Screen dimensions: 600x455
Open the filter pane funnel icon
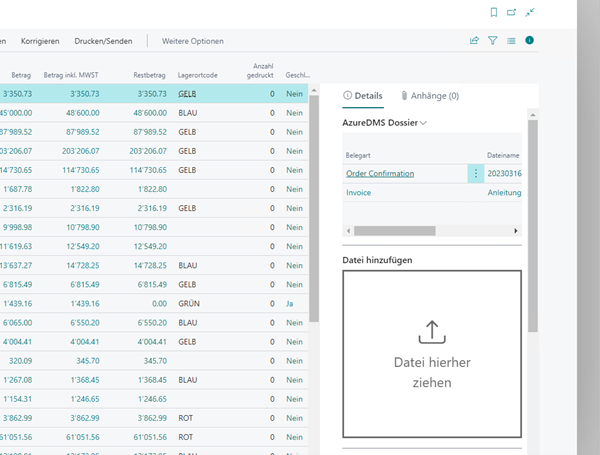[x=492, y=41]
